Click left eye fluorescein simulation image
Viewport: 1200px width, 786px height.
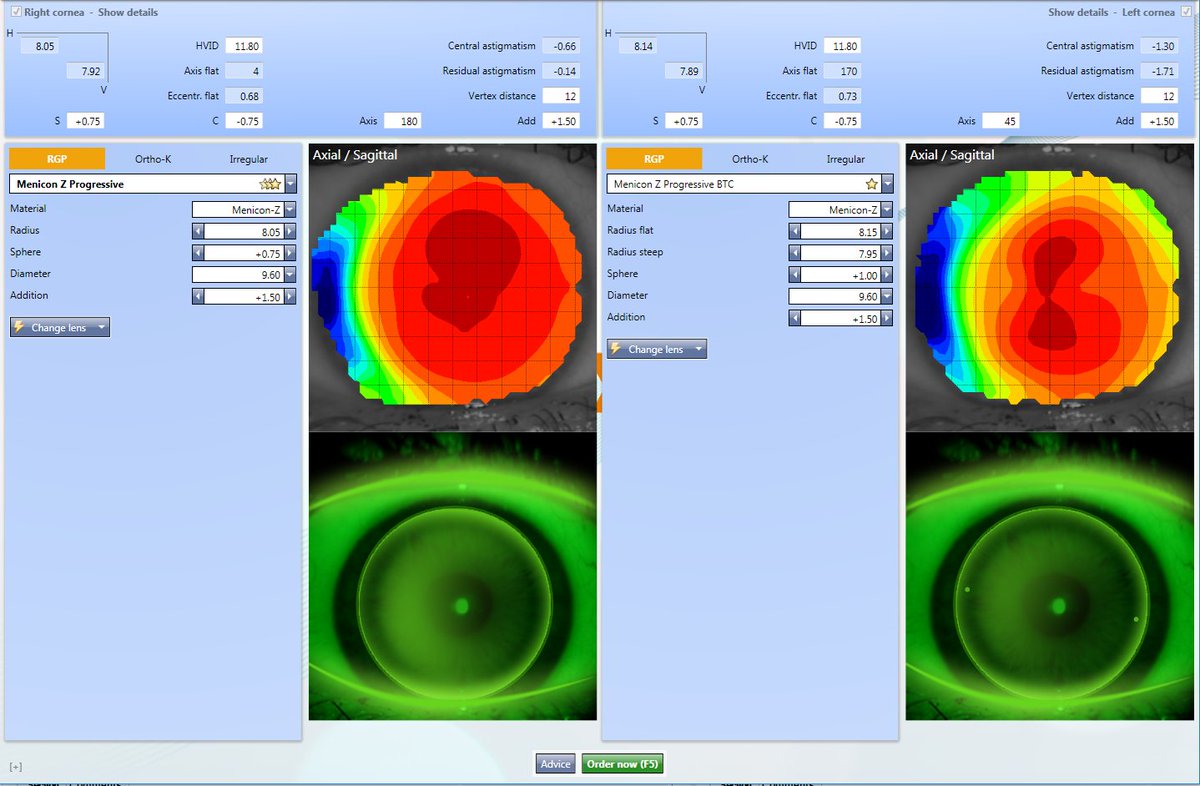1049,576
